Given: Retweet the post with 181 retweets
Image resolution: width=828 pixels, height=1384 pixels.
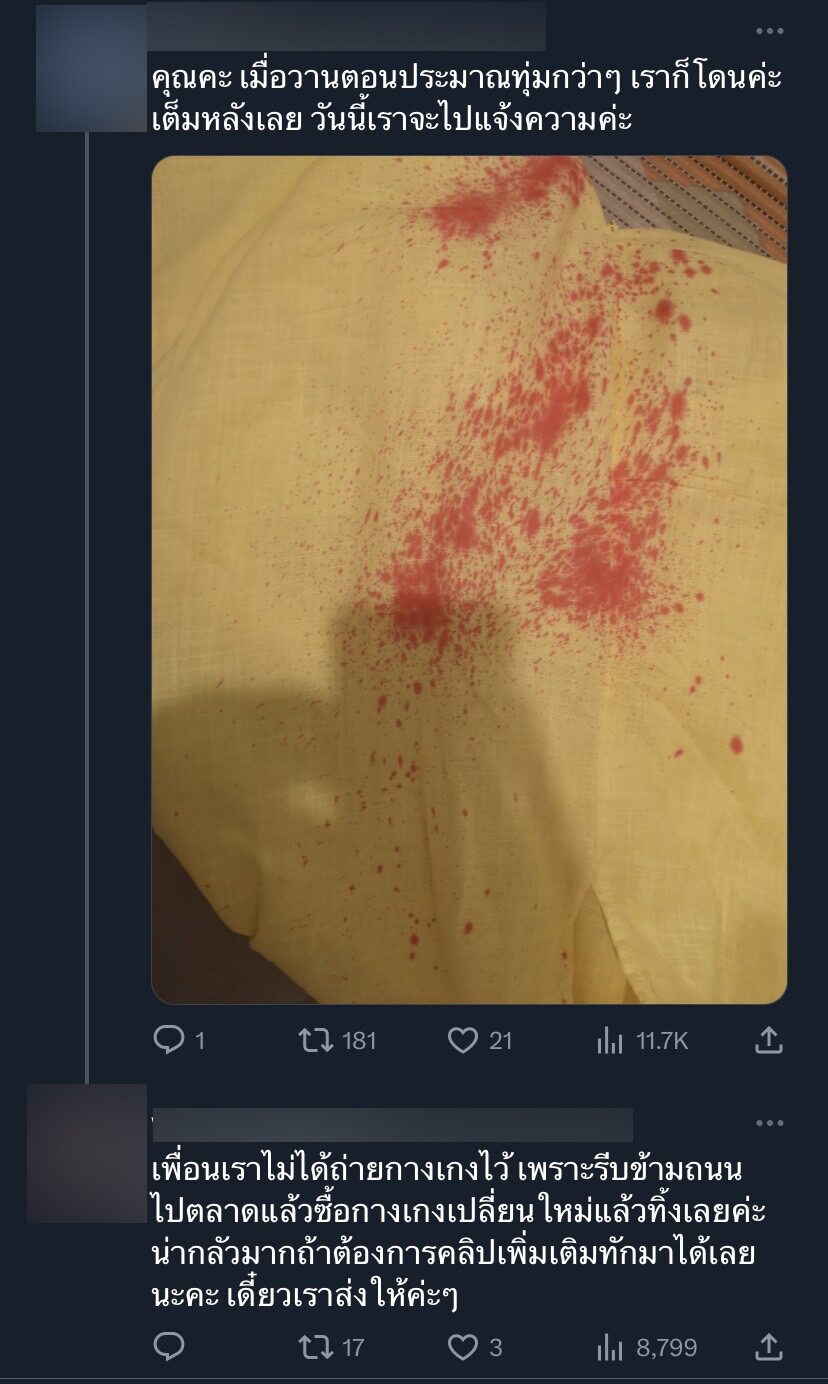Looking at the screenshot, I should [x=315, y=1040].
